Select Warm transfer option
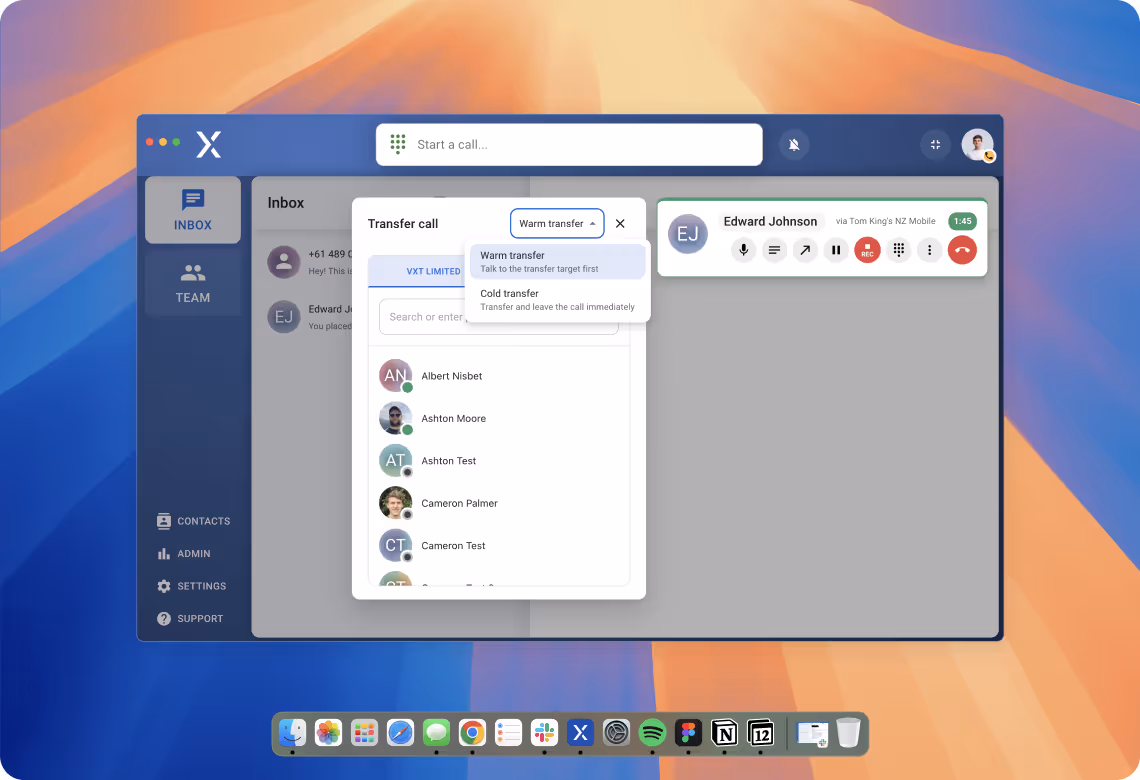 558,262
